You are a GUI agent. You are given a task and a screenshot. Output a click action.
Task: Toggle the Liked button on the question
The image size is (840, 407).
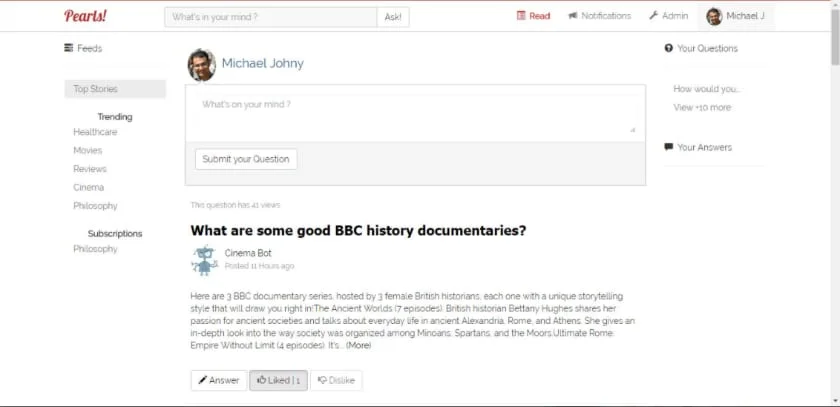(279, 380)
